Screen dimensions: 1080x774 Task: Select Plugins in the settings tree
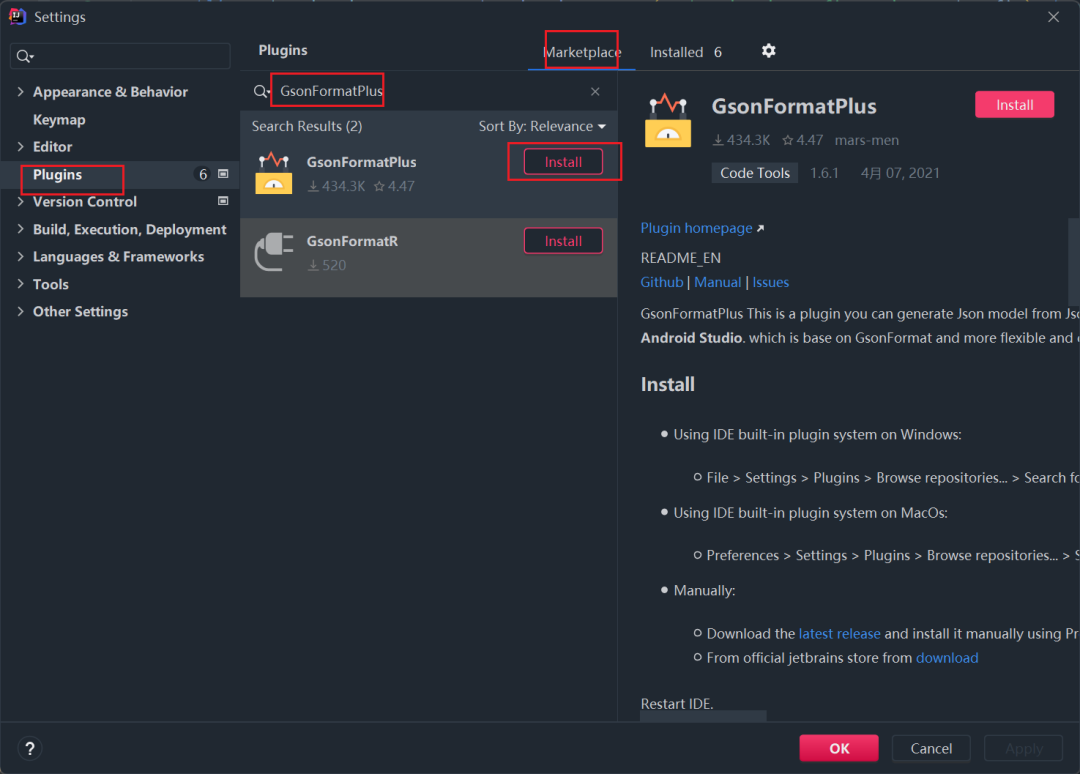click(x=57, y=175)
